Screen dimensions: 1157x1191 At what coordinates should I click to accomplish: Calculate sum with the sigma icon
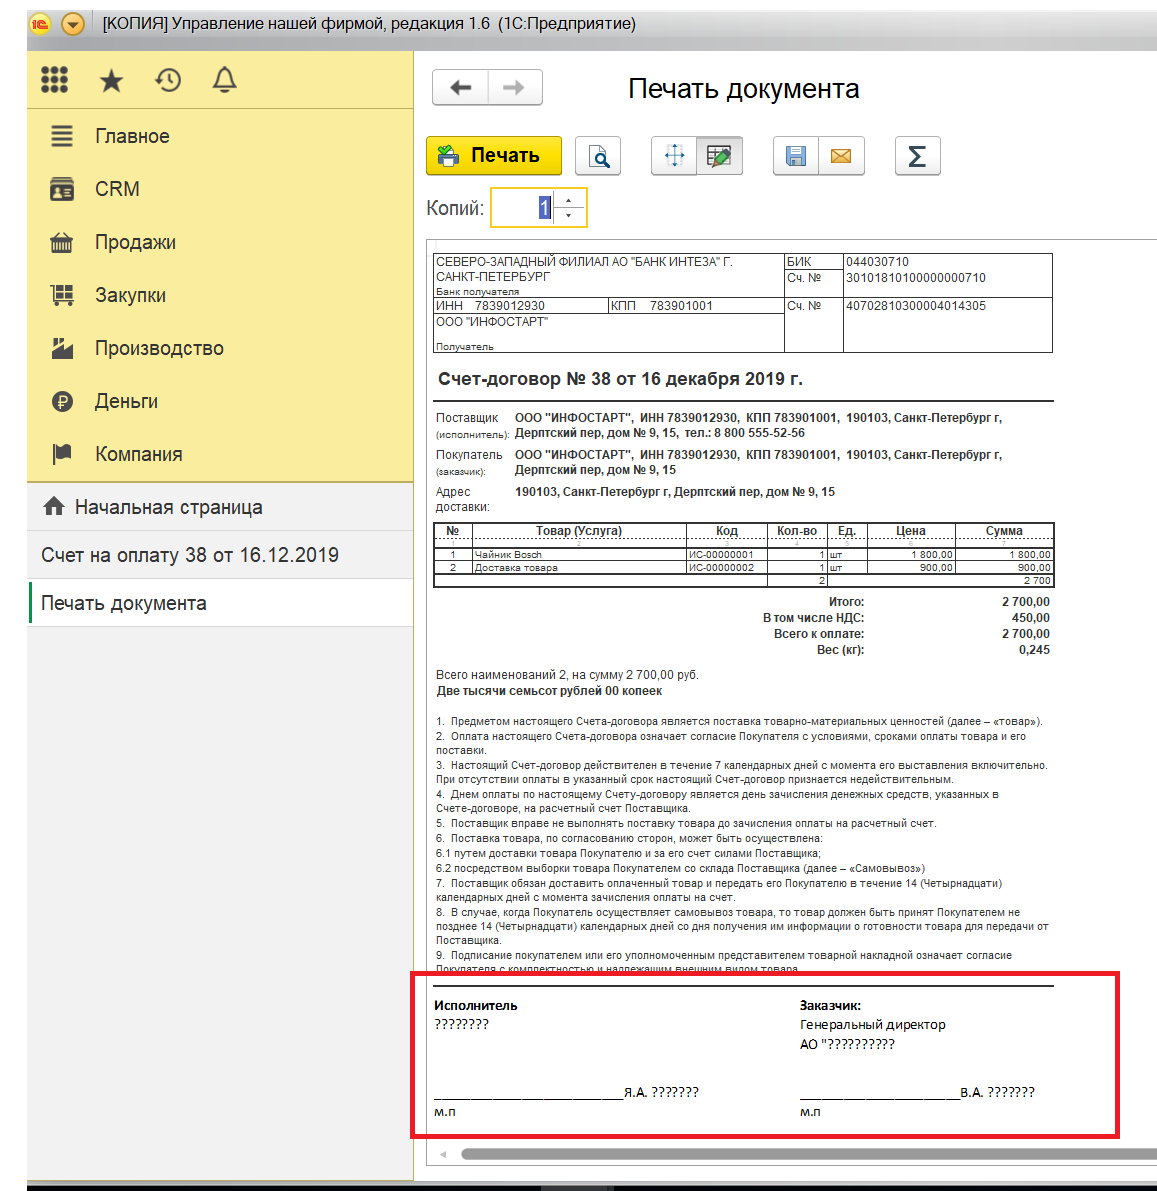(x=918, y=156)
